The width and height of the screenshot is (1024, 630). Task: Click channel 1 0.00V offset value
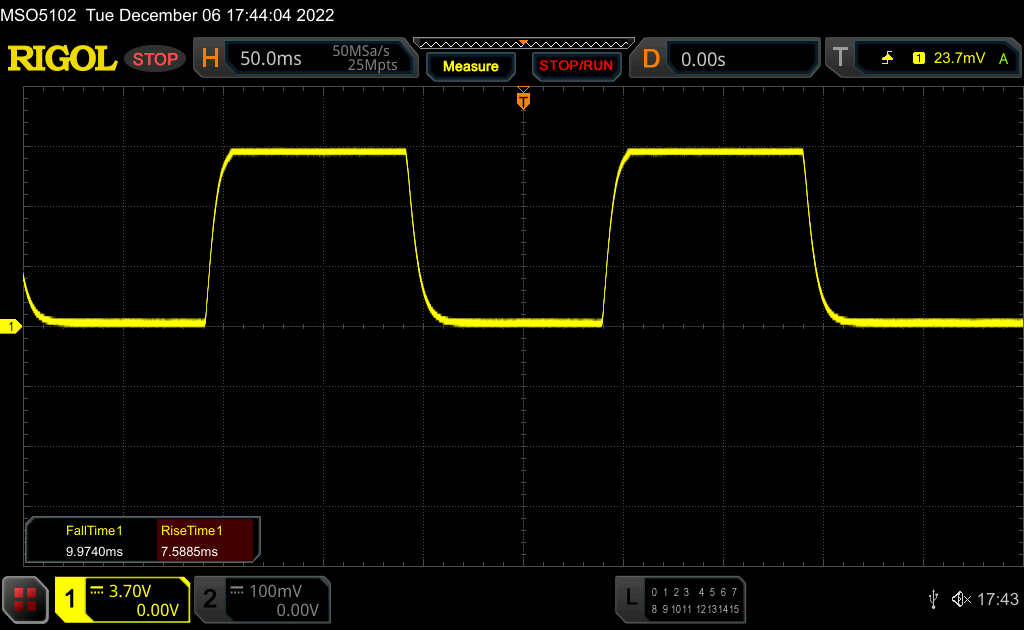click(x=157, y=610)
